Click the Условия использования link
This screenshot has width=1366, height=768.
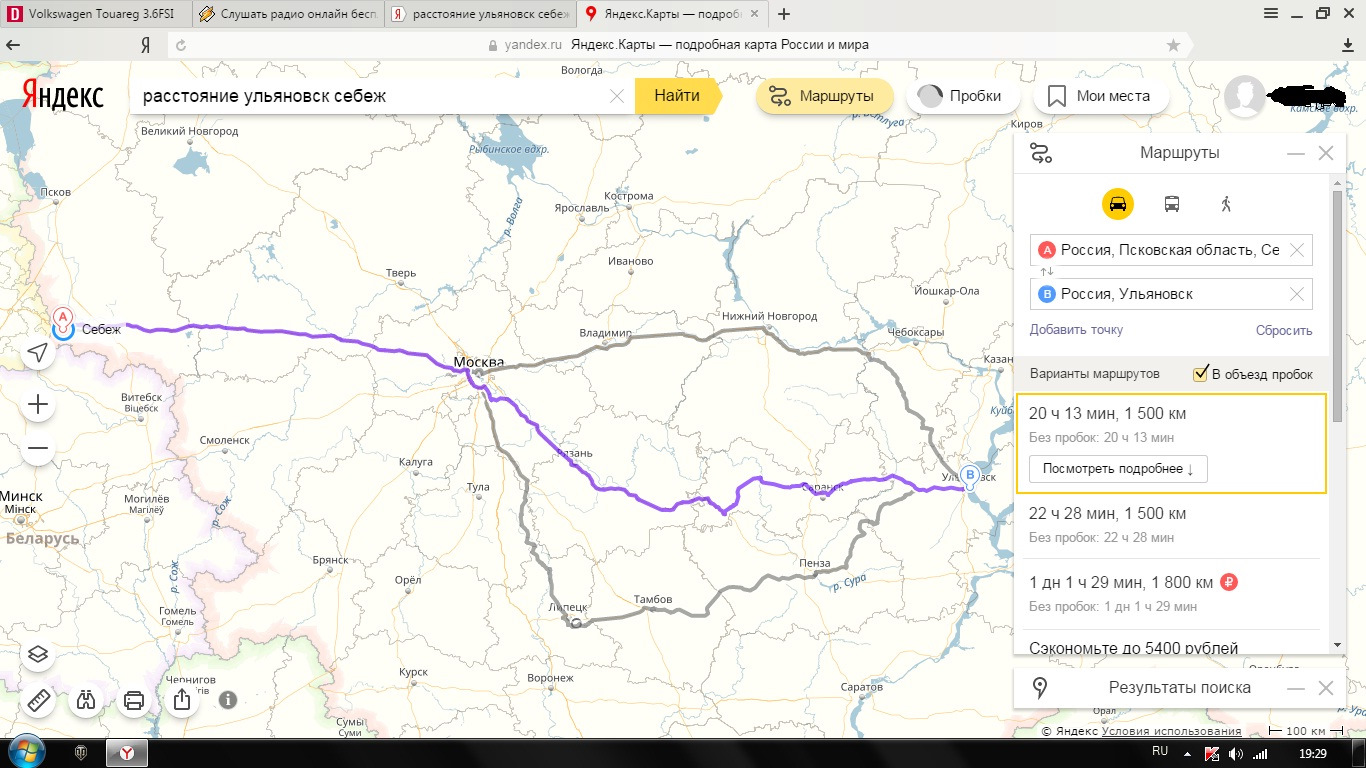coord(1172,732)
